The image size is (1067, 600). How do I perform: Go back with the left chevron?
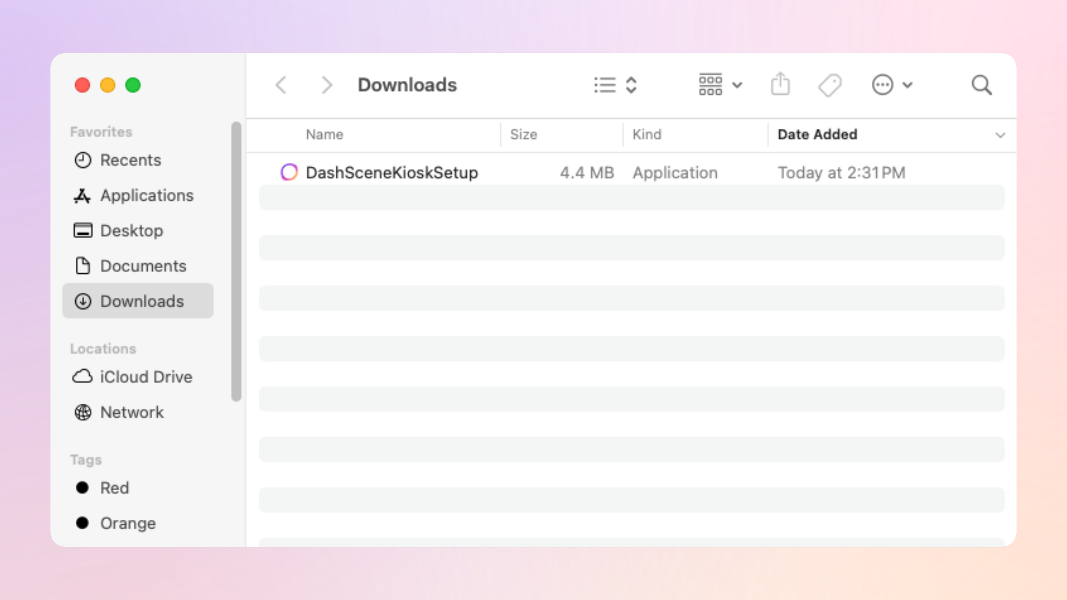[x=281, y=85]
